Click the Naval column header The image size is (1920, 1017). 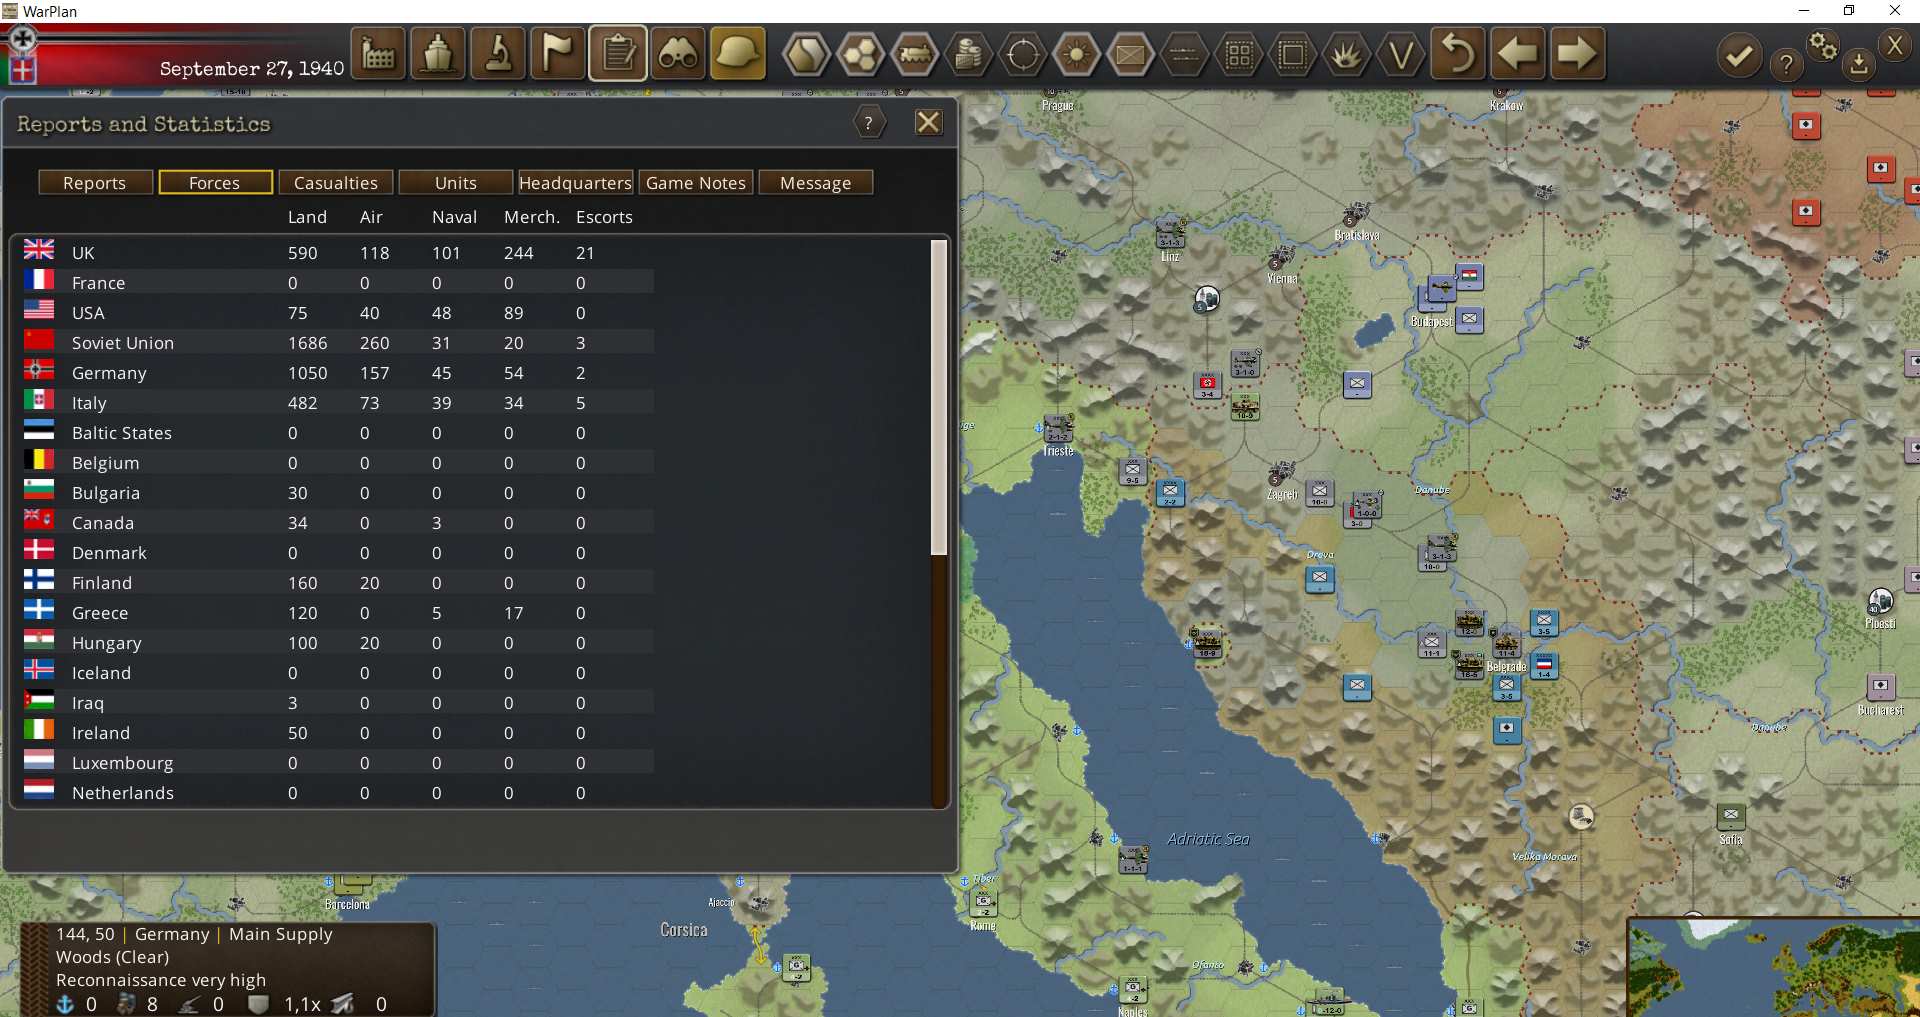454,217
